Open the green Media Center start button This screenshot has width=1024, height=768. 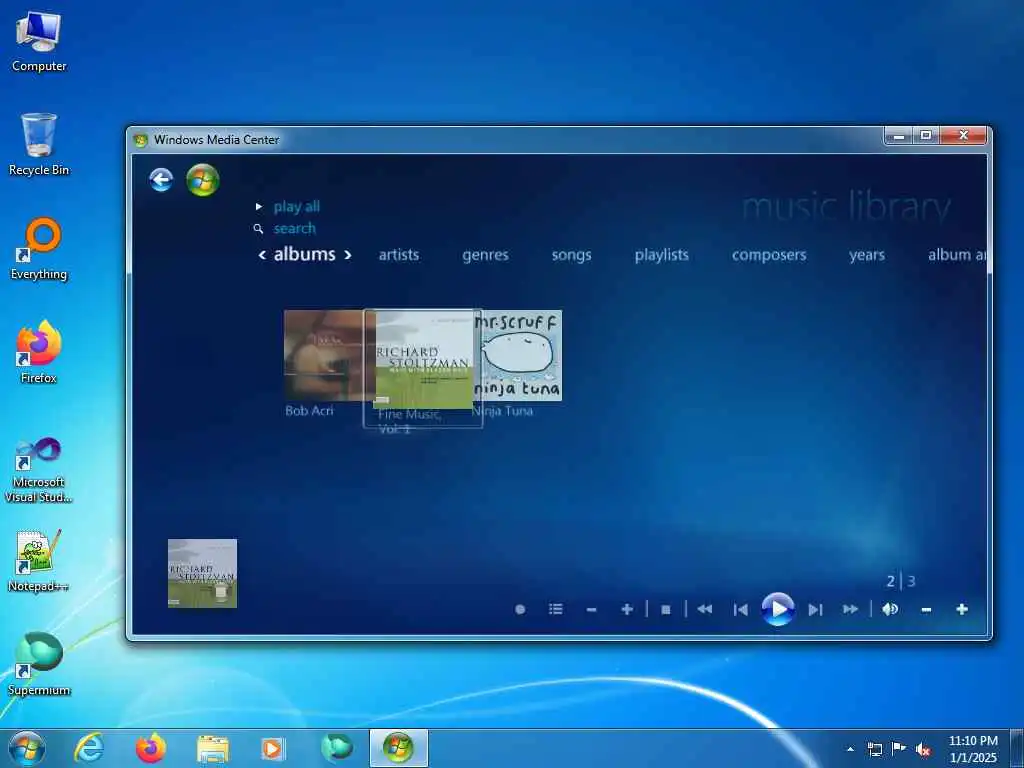coord(202,180)
